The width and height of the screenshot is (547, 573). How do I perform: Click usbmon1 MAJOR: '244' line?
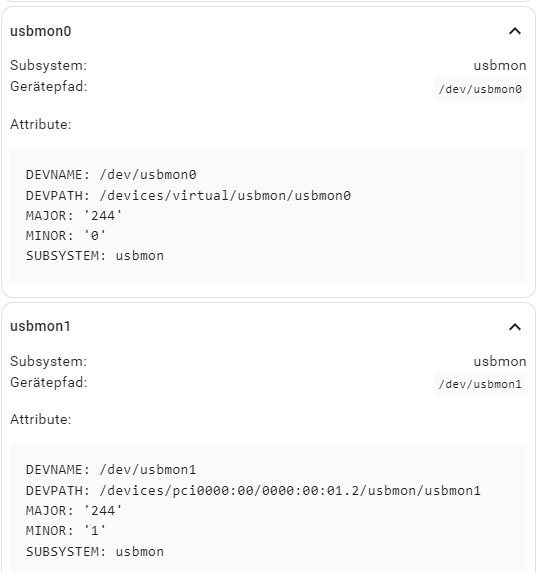(74, 511)
